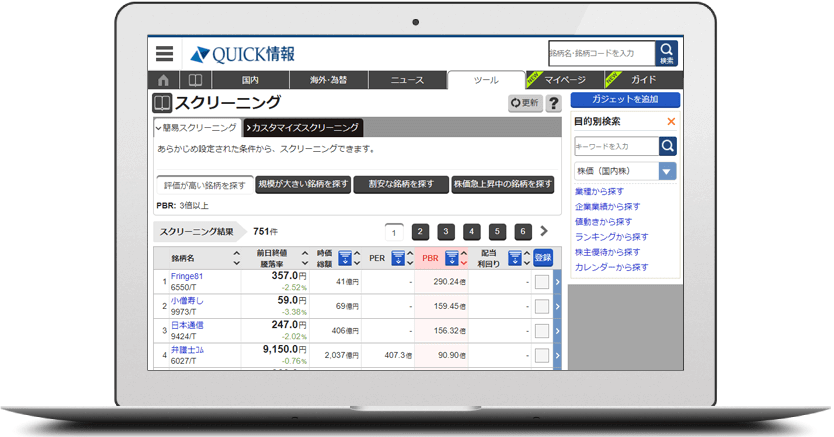Click the 業種から探す link
The image size is (834, 437).
pos(599,191)
